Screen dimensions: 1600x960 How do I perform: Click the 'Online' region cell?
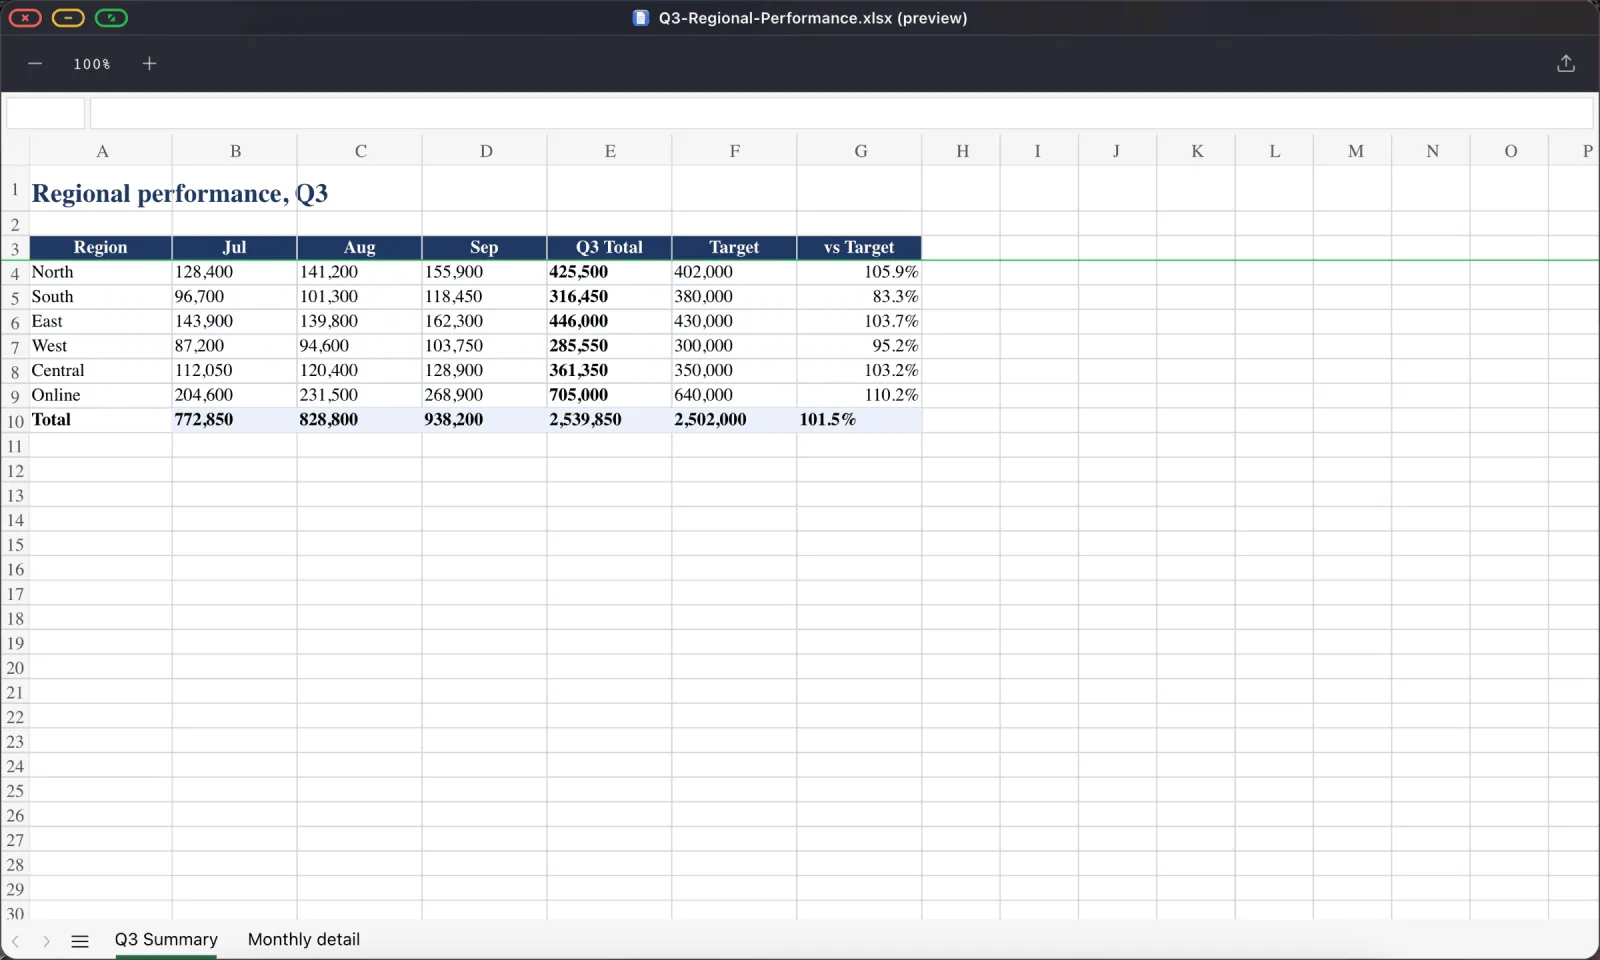[x=101, y=395]
